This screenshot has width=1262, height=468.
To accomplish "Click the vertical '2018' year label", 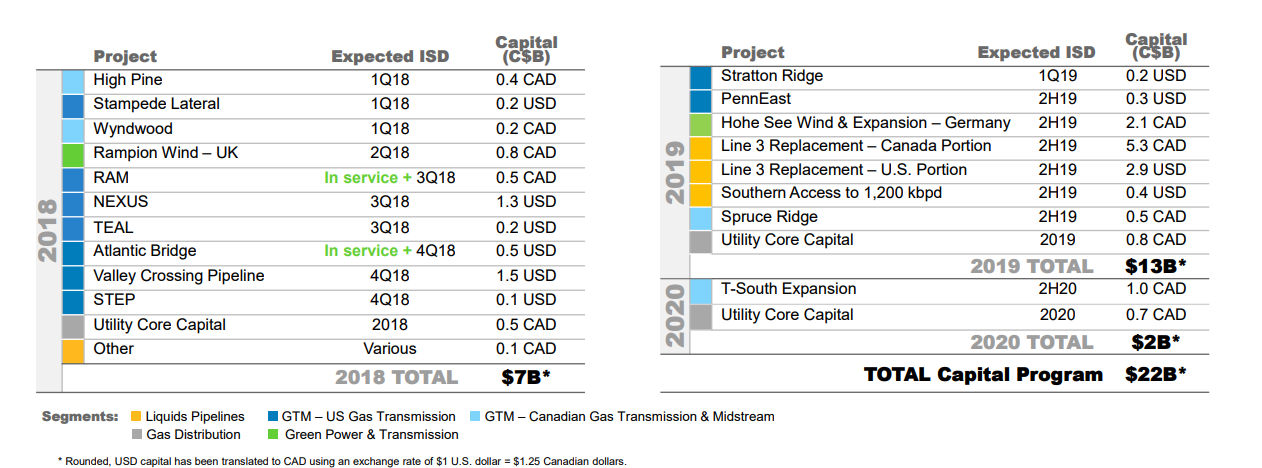I will click(x=48, y=231).
